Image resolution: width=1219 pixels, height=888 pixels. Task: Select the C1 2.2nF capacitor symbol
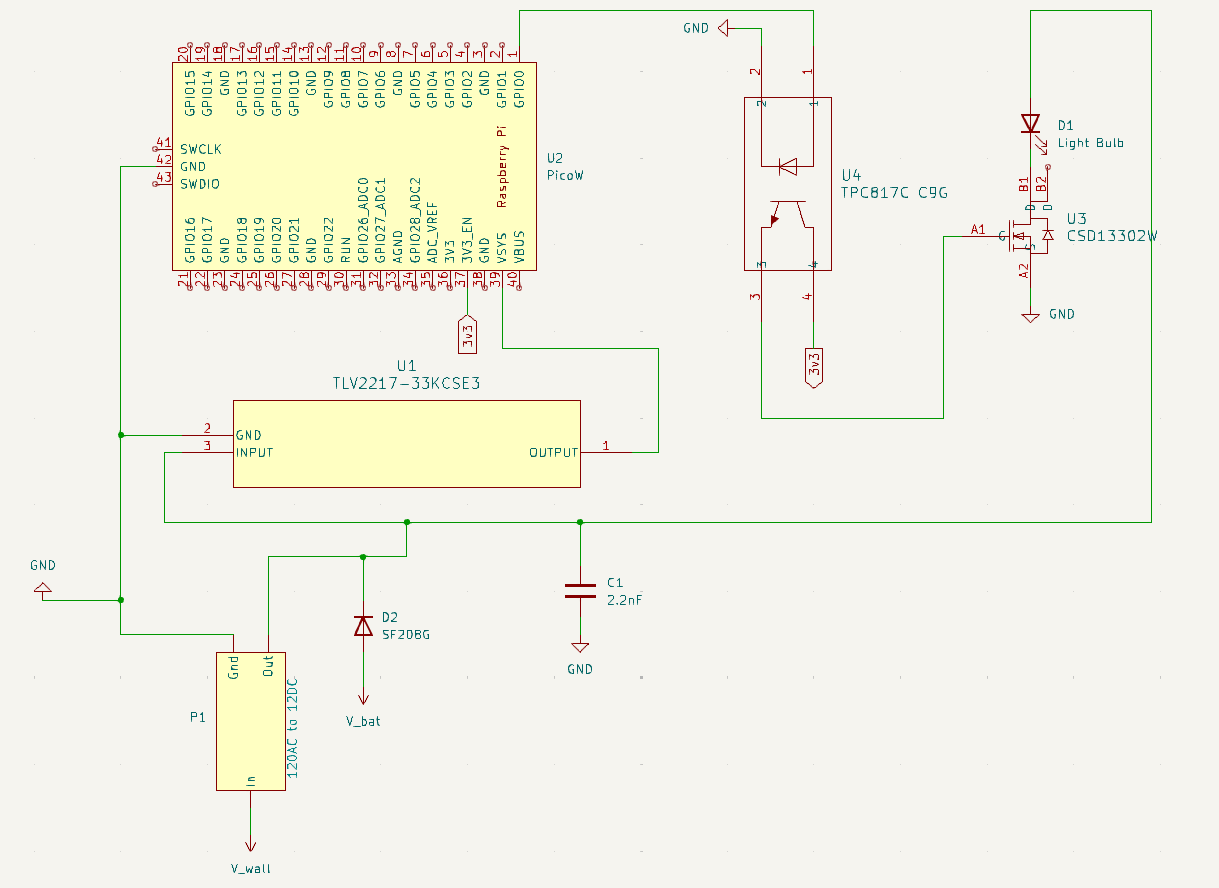(579, 590)
